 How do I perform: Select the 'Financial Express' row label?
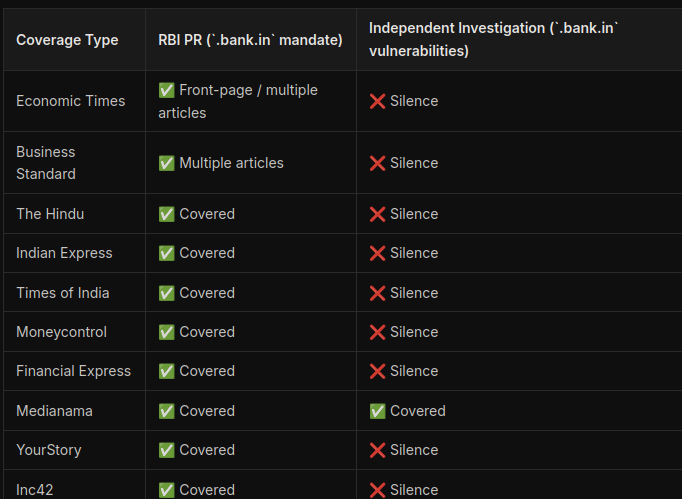[74, 371]
